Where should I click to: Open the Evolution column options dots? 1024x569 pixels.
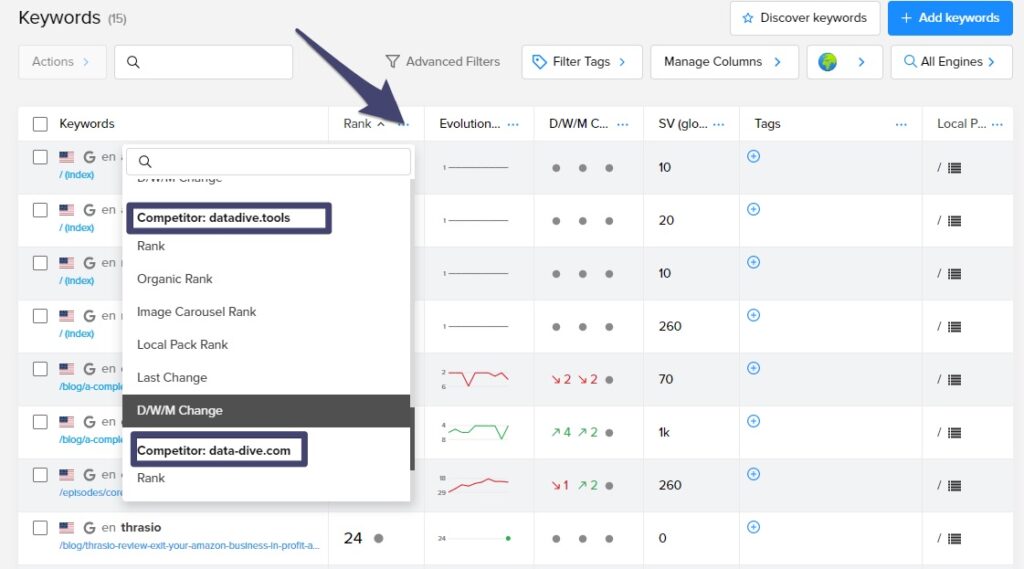click(x=513, y=124)
